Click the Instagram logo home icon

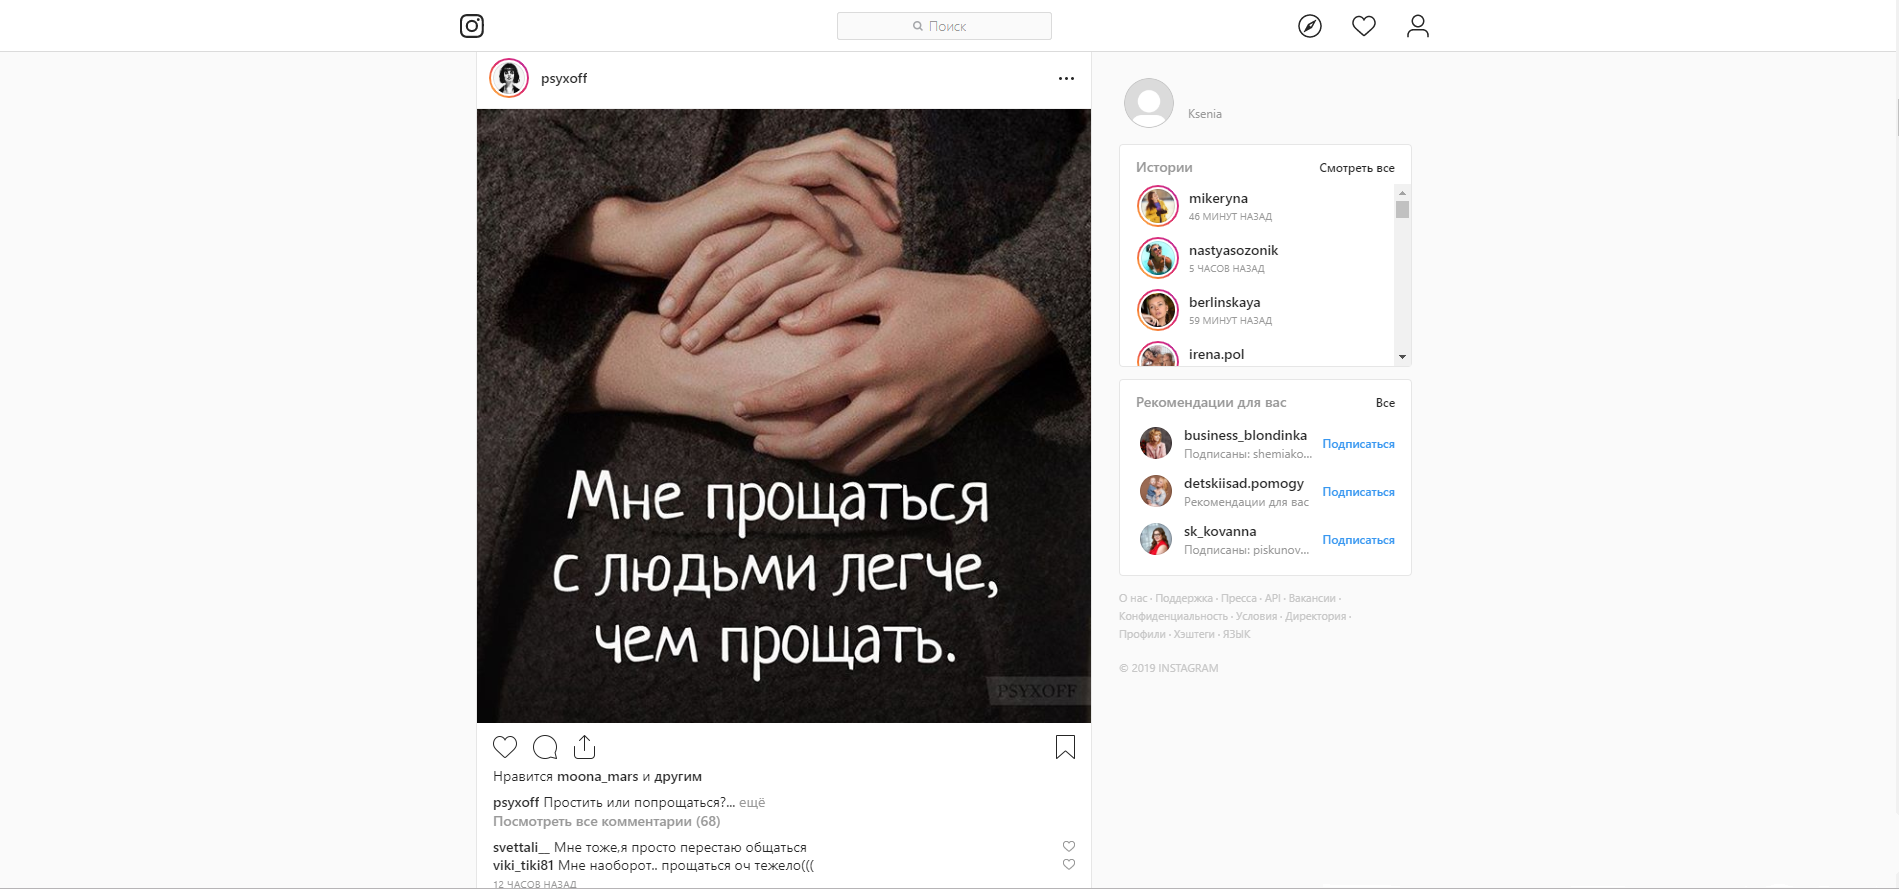[472, 26]
